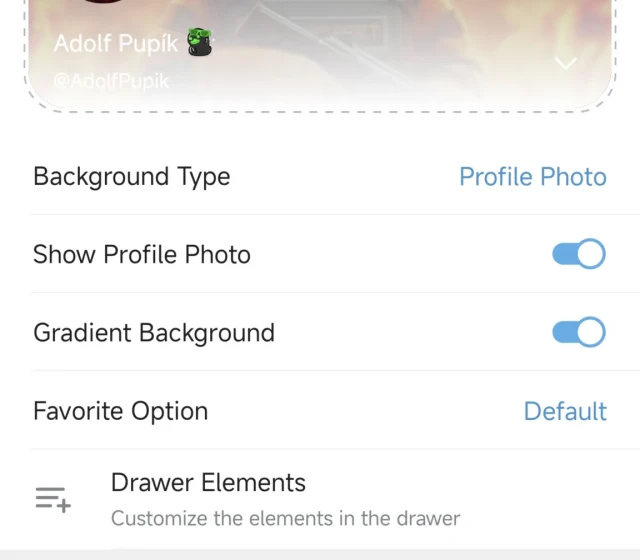Click the drawer header background image preview
The image size is (640, 560).
click(380, 40)
